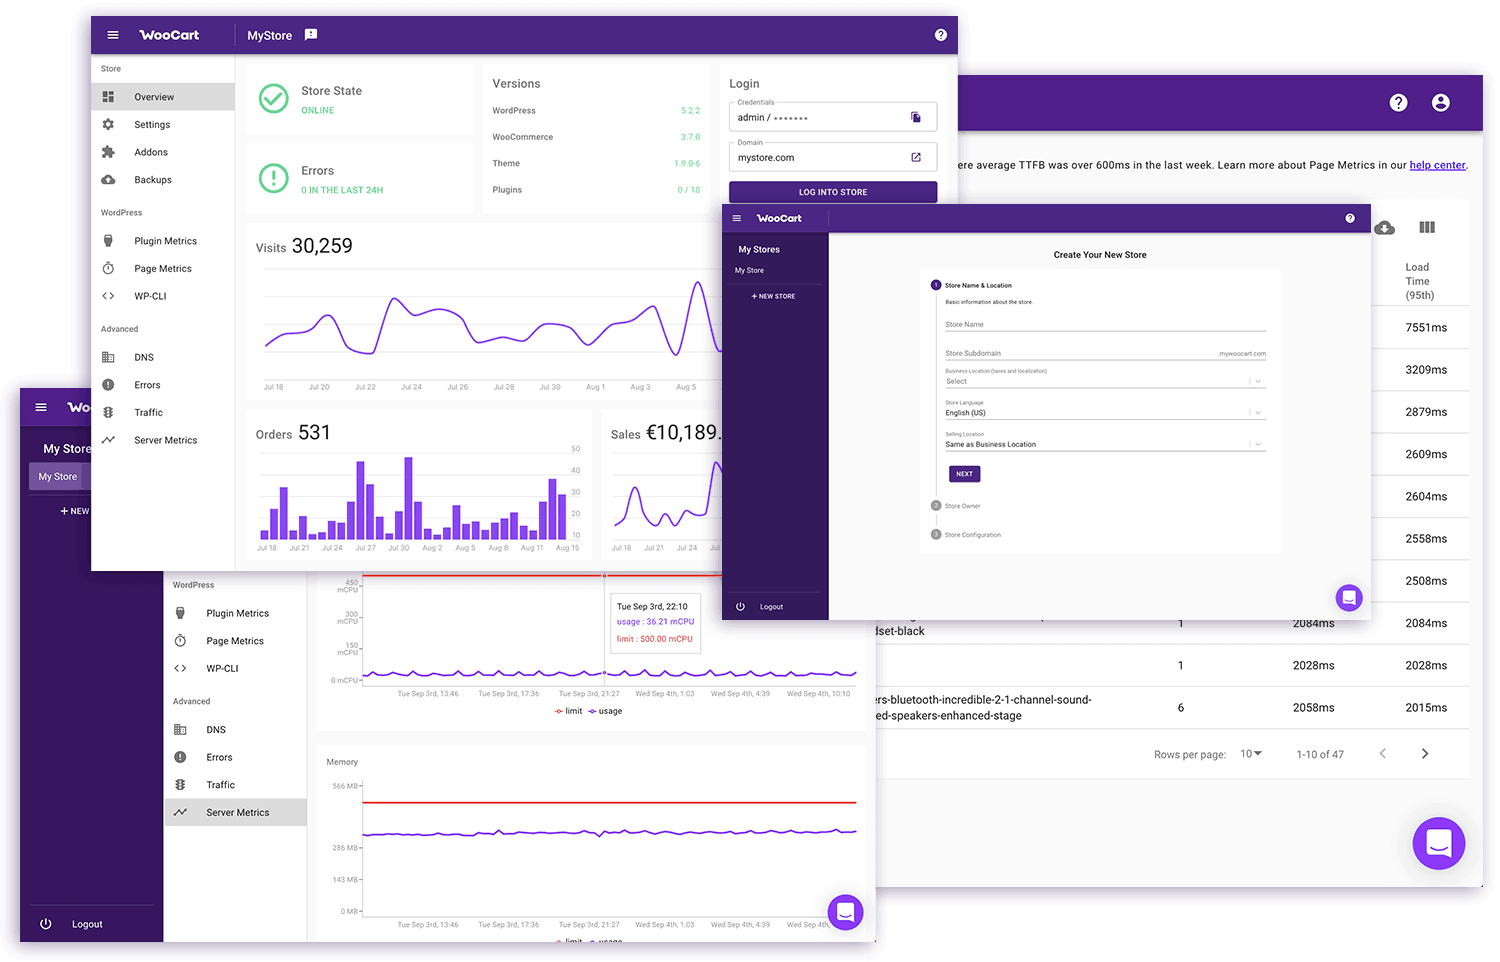Image resolution: width=1500 pixels, height=962 pixels.
Task: Open help icon in MyStore overview header
Action: [941, 35]
